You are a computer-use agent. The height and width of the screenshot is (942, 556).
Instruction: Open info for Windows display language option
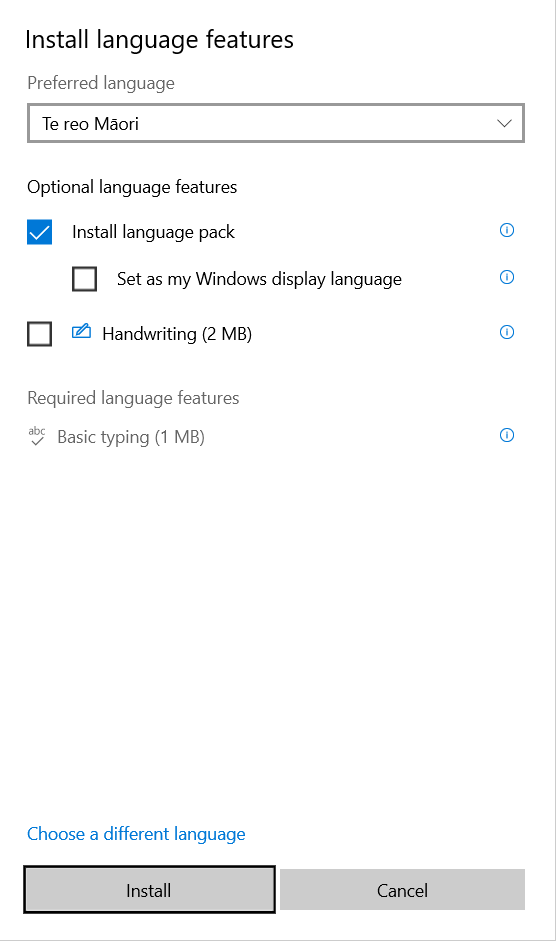(507, 277)
